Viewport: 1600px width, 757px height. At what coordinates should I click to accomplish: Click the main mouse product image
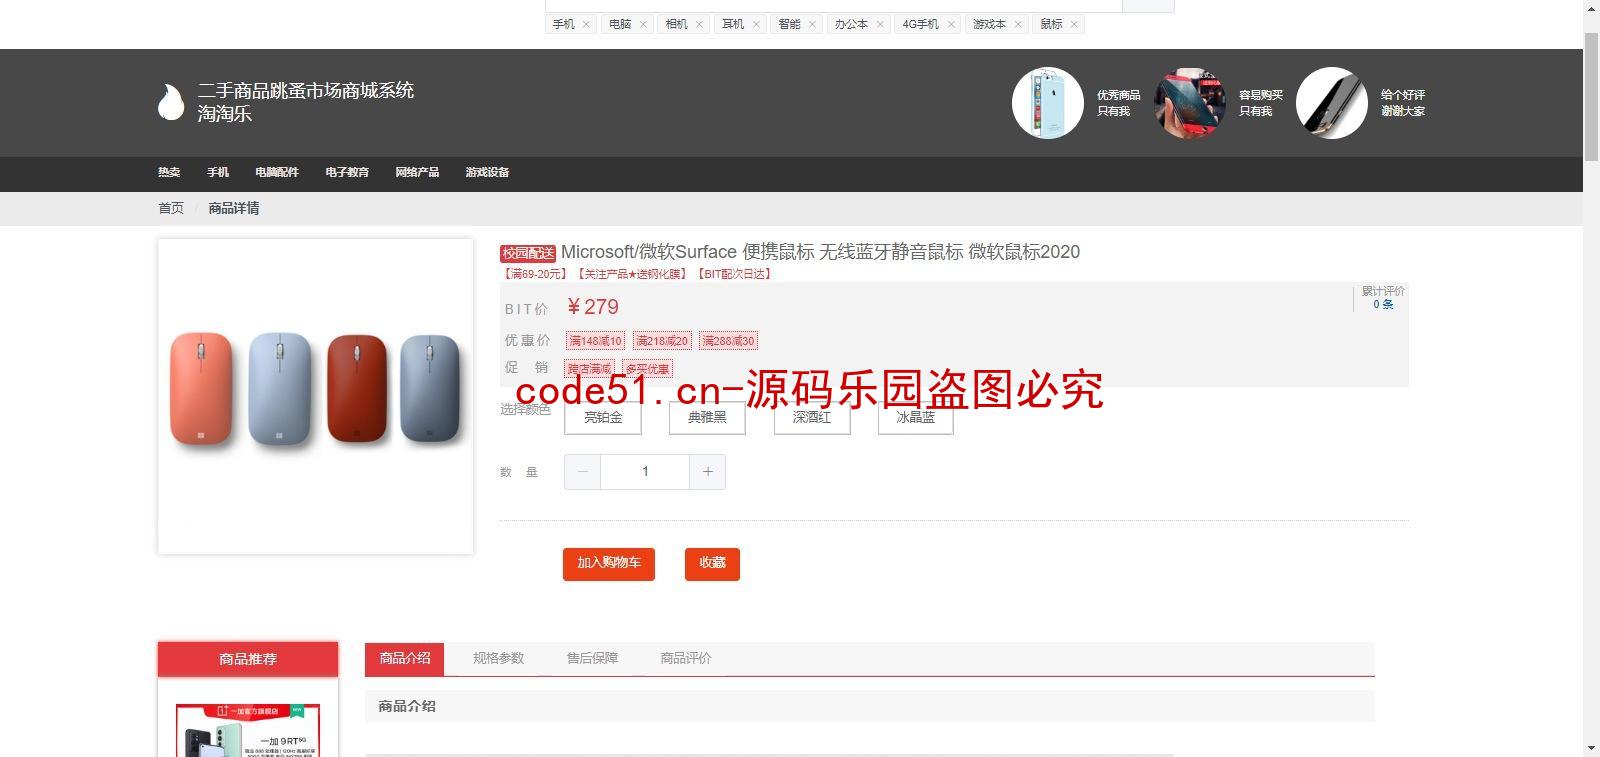coord(315,396)
